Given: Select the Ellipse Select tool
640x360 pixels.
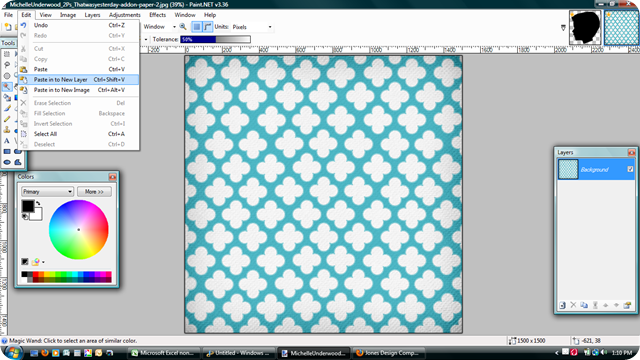Looking at the screenshot, I should click(7, 76).
